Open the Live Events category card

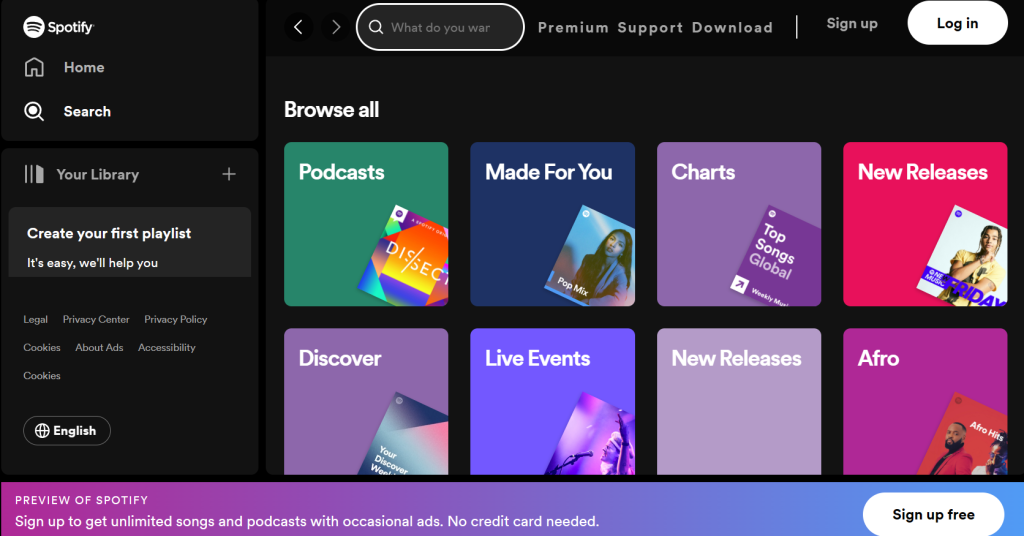pyautogui.click(x=552, y=402)
